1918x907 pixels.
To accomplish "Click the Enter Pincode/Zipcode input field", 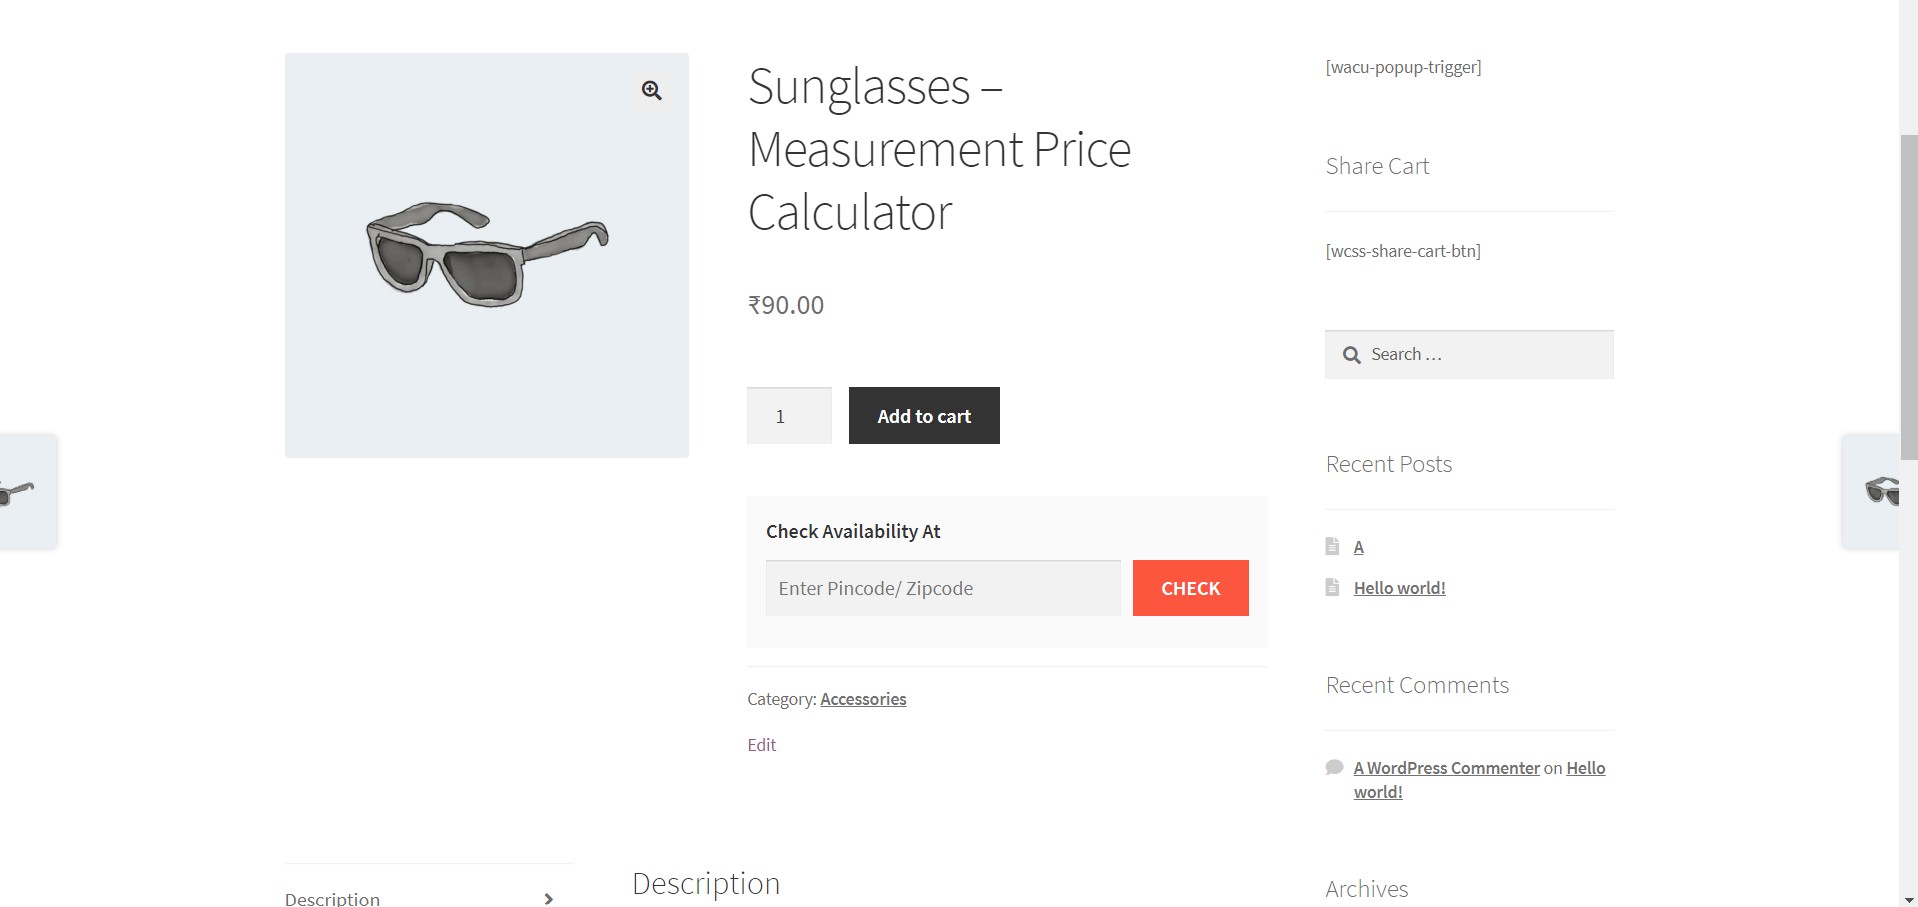I will click(x=941, y=588).
